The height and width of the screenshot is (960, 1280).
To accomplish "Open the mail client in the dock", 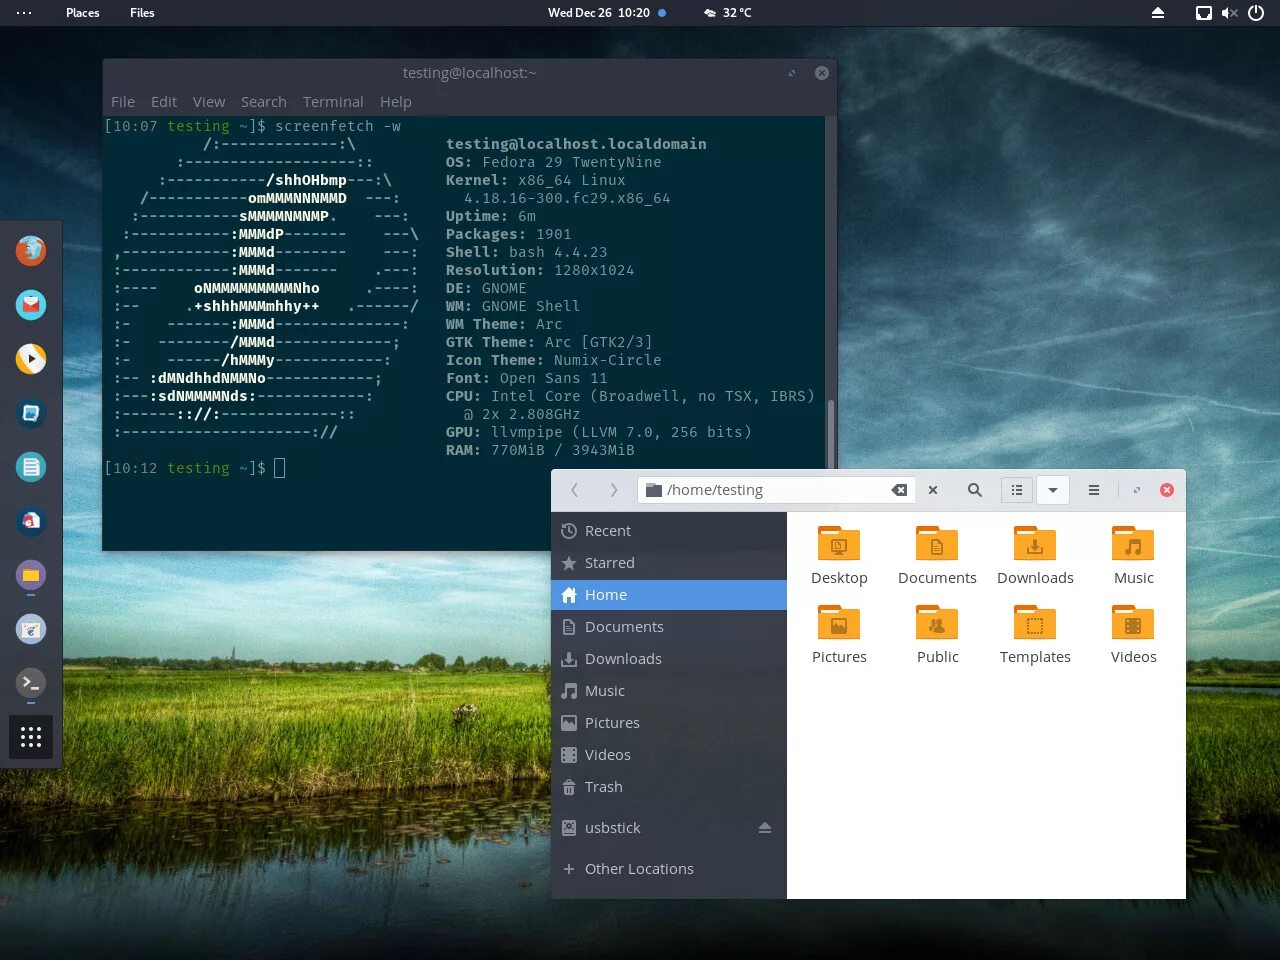I will tap(31, 304).
